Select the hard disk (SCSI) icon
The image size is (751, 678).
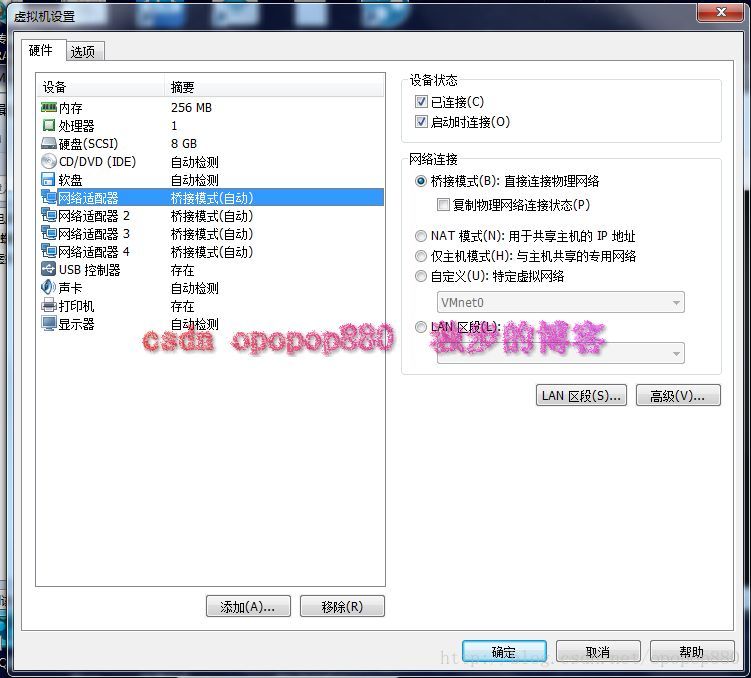(x=49, y=143)
